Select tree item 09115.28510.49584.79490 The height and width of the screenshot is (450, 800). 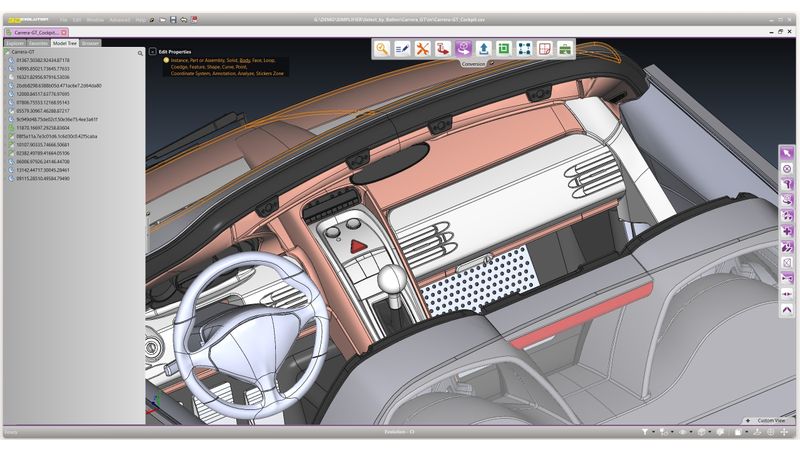click(43, 179)
